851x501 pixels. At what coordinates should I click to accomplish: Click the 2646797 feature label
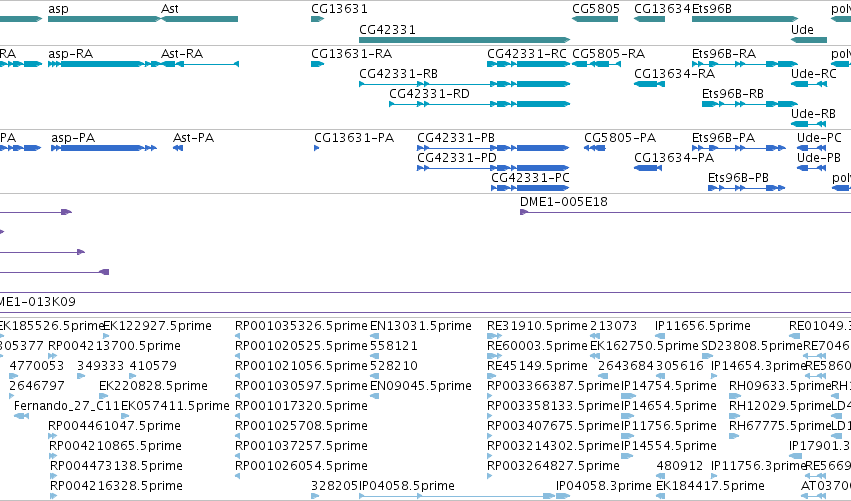(x=36, y=386)
